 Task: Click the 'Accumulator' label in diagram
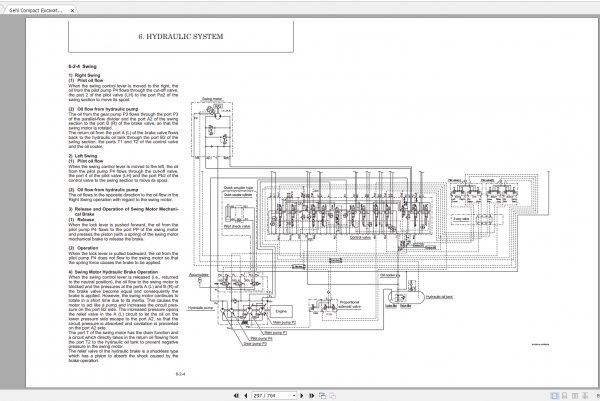pyautogui.click(x=199, y=275)
